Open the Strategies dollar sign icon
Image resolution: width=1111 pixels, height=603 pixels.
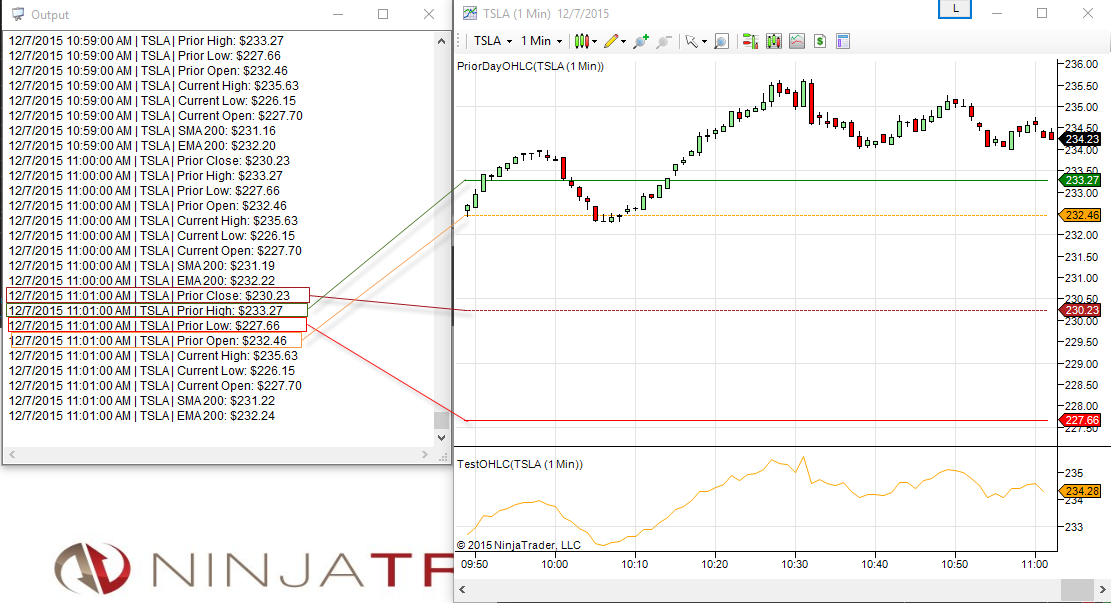click(820, 41)
